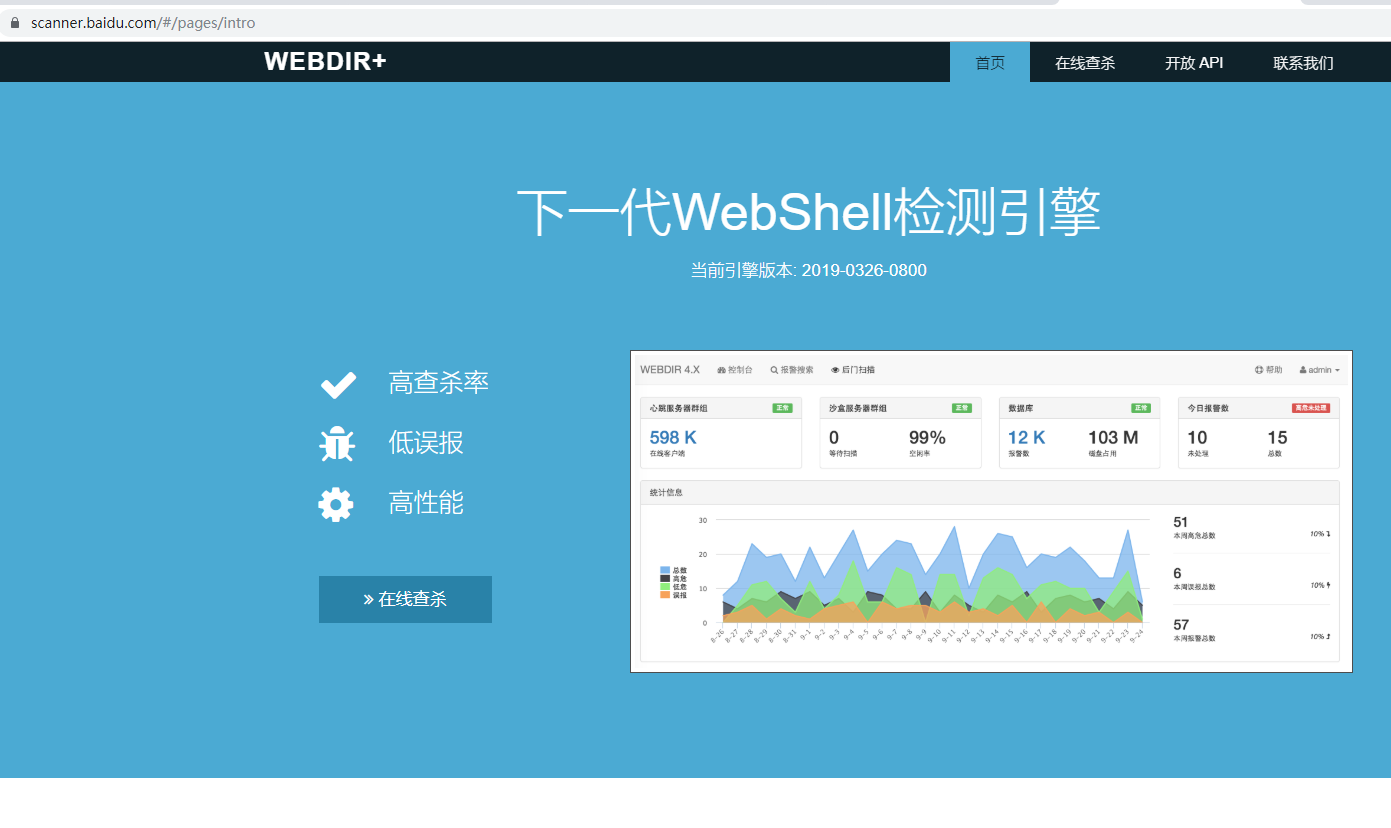Image resolution: width=1391 pixels, height=828 pixels.
Task: Click the 103 M disk usage value
Action: pyautogui.click(x=1113, y=437)
